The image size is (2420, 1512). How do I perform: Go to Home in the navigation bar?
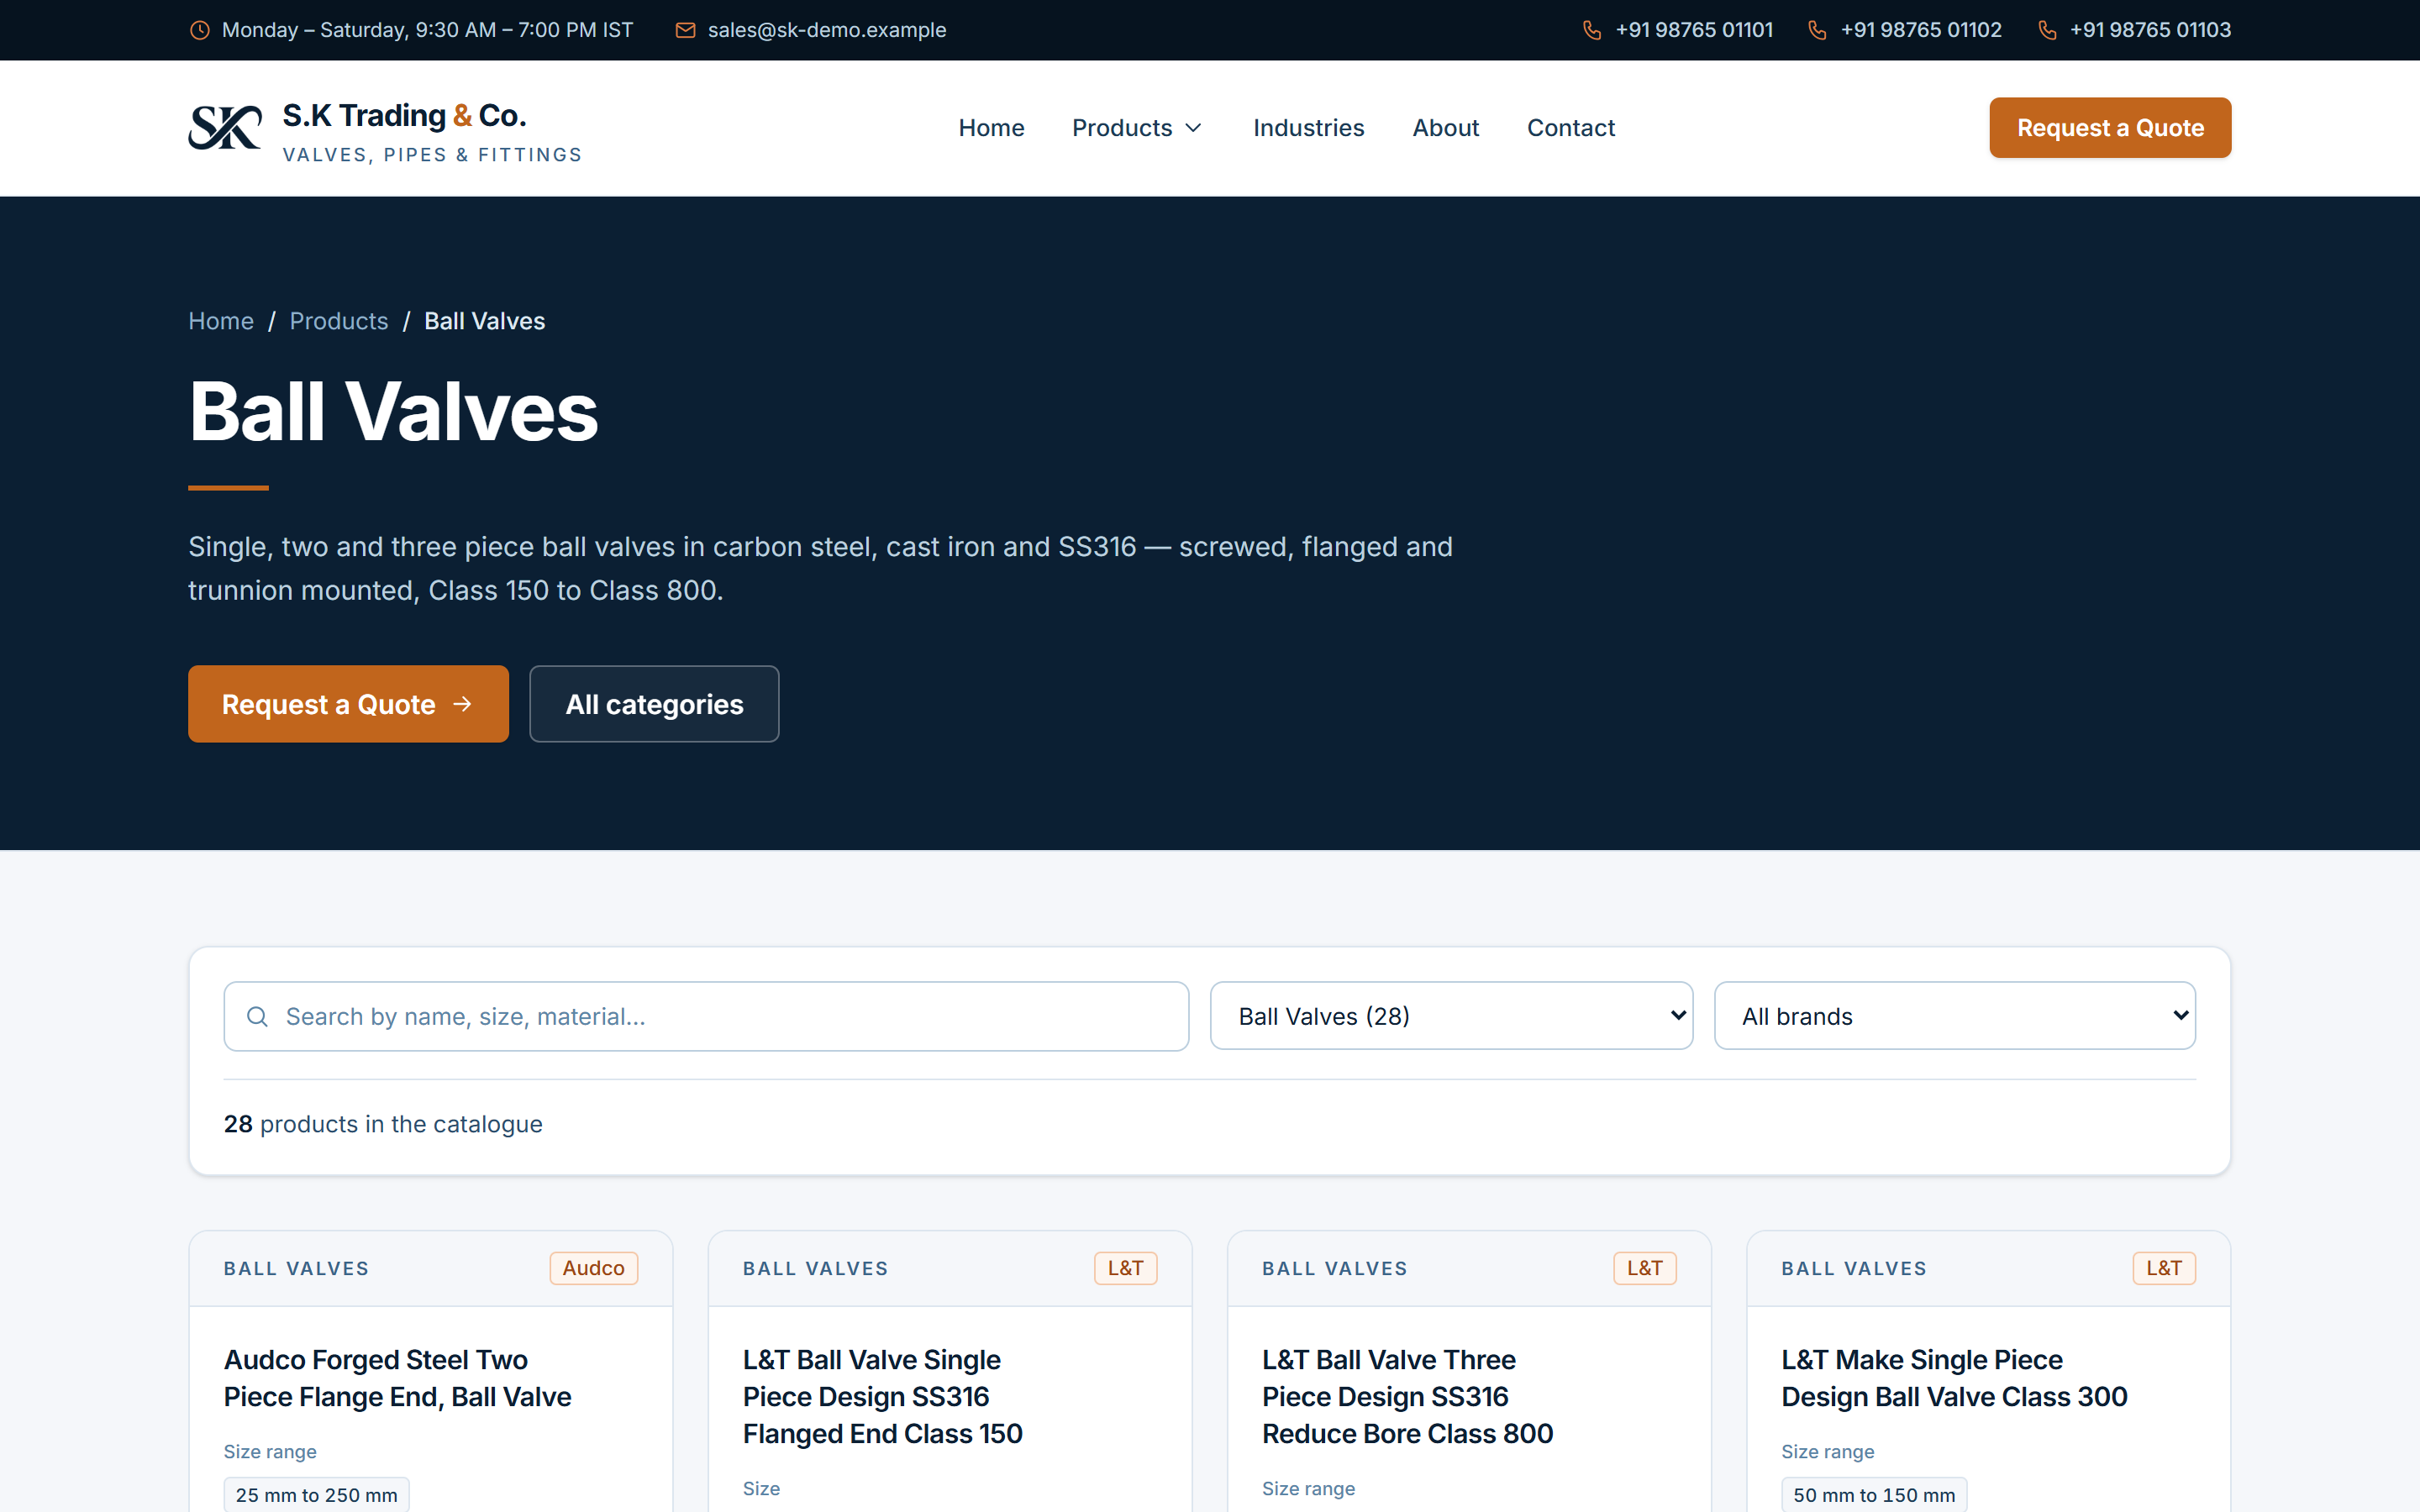991,128
